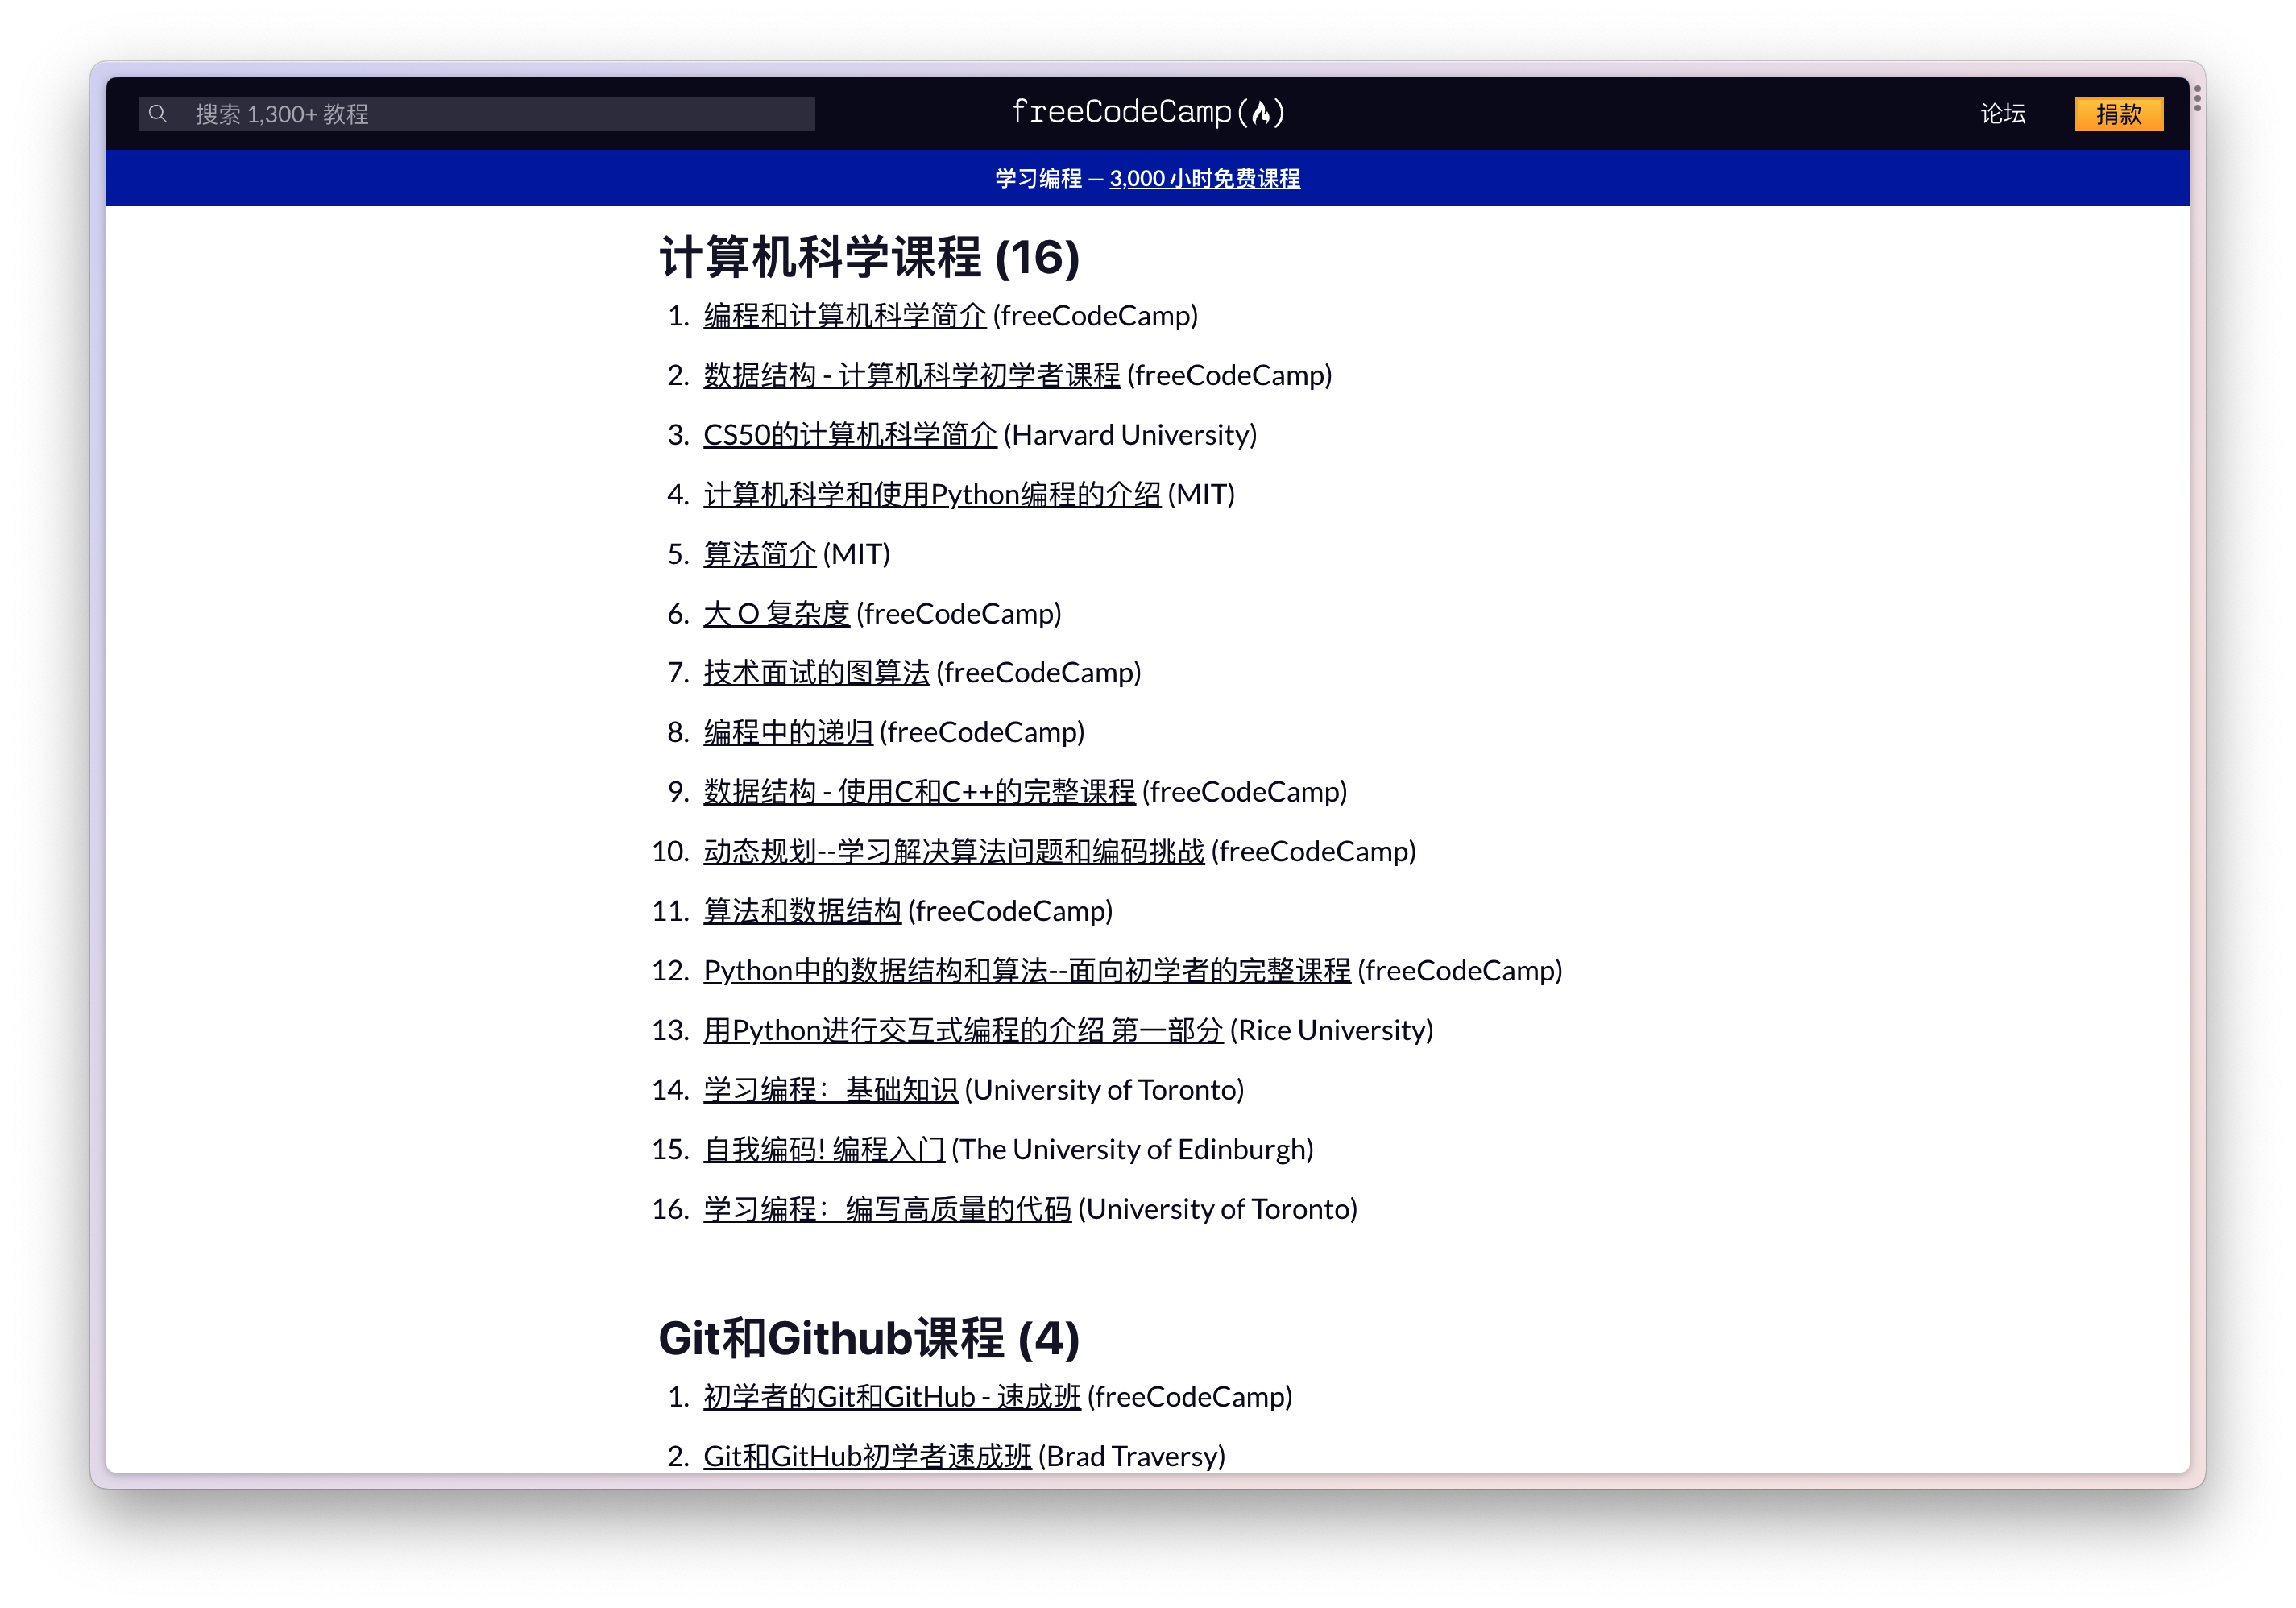Click the three-dot menu icon at window edge

pyautogui.click(x=2197, y=98)
